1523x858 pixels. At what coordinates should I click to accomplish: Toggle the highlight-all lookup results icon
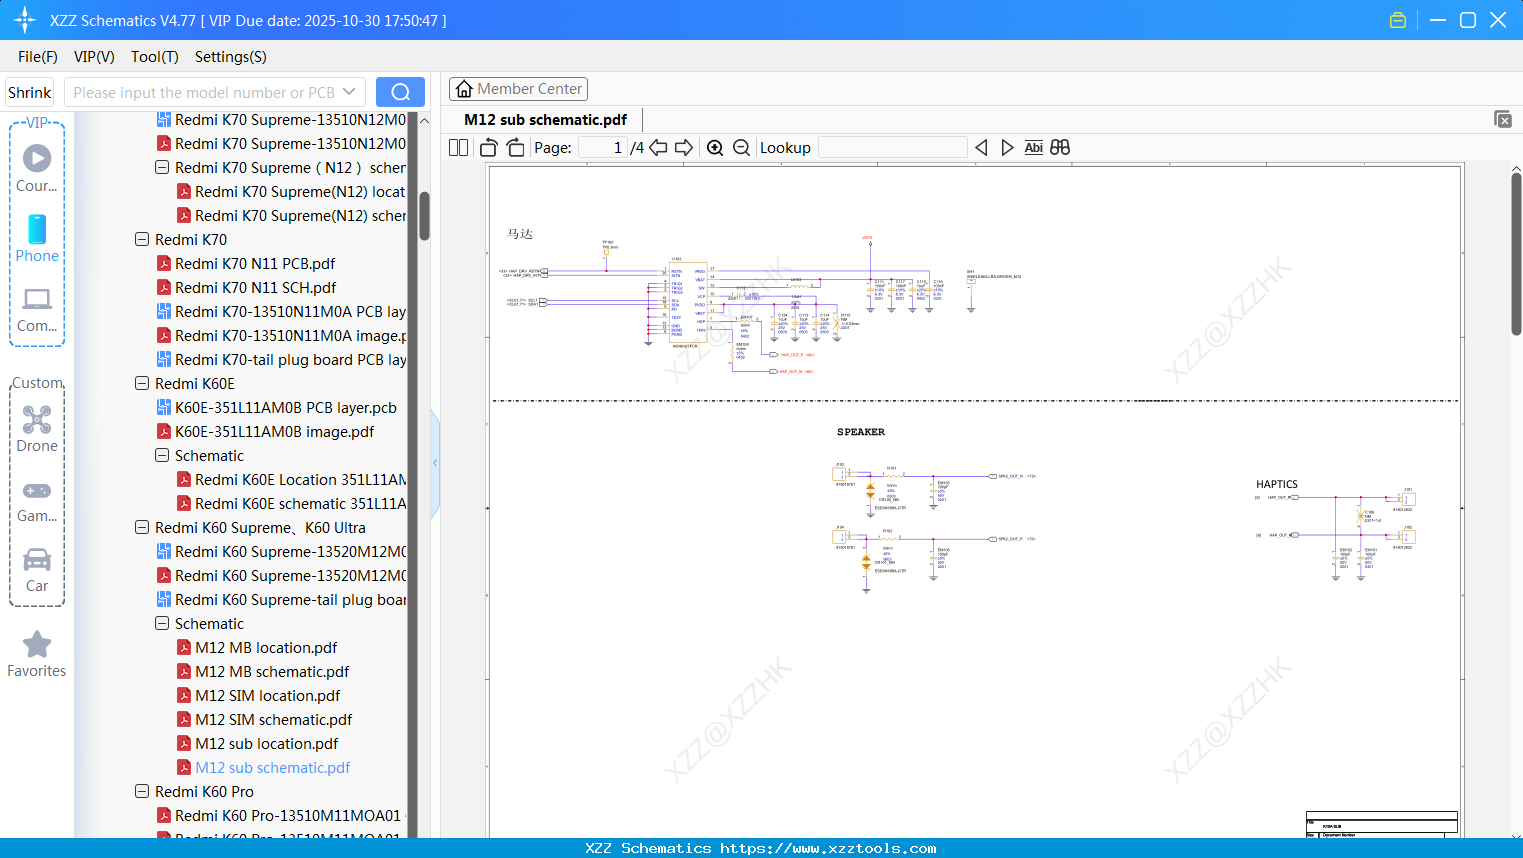pyautogui.click(x=1059, y=147)
